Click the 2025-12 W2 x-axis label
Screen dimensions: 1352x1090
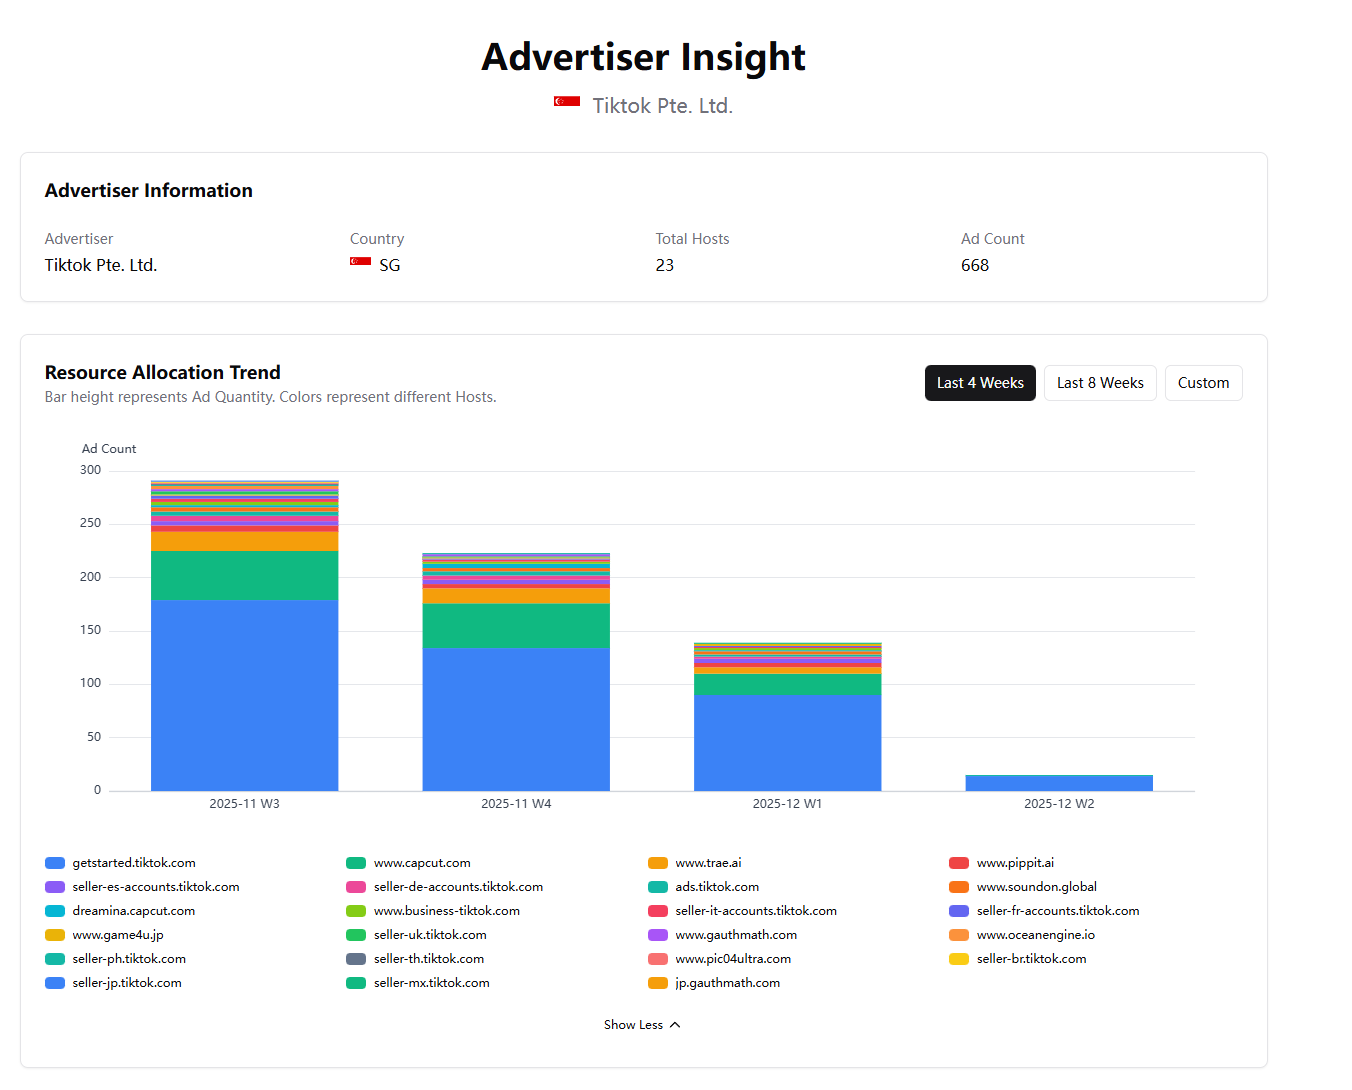click(x=1059, y=804)
